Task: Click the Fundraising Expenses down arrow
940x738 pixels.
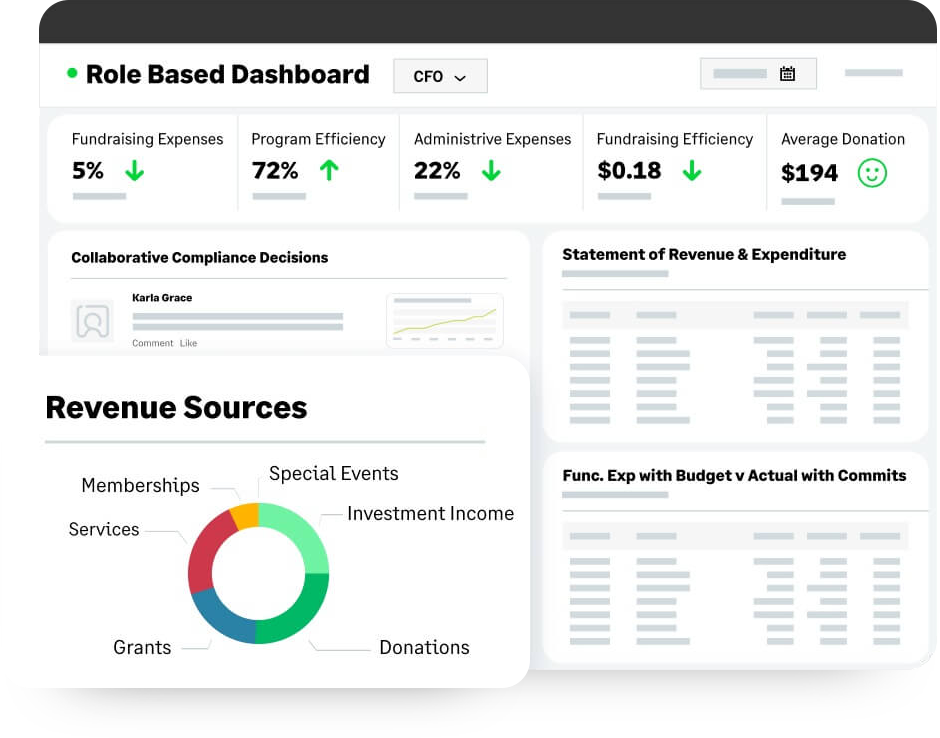Action: pos(134,170)
